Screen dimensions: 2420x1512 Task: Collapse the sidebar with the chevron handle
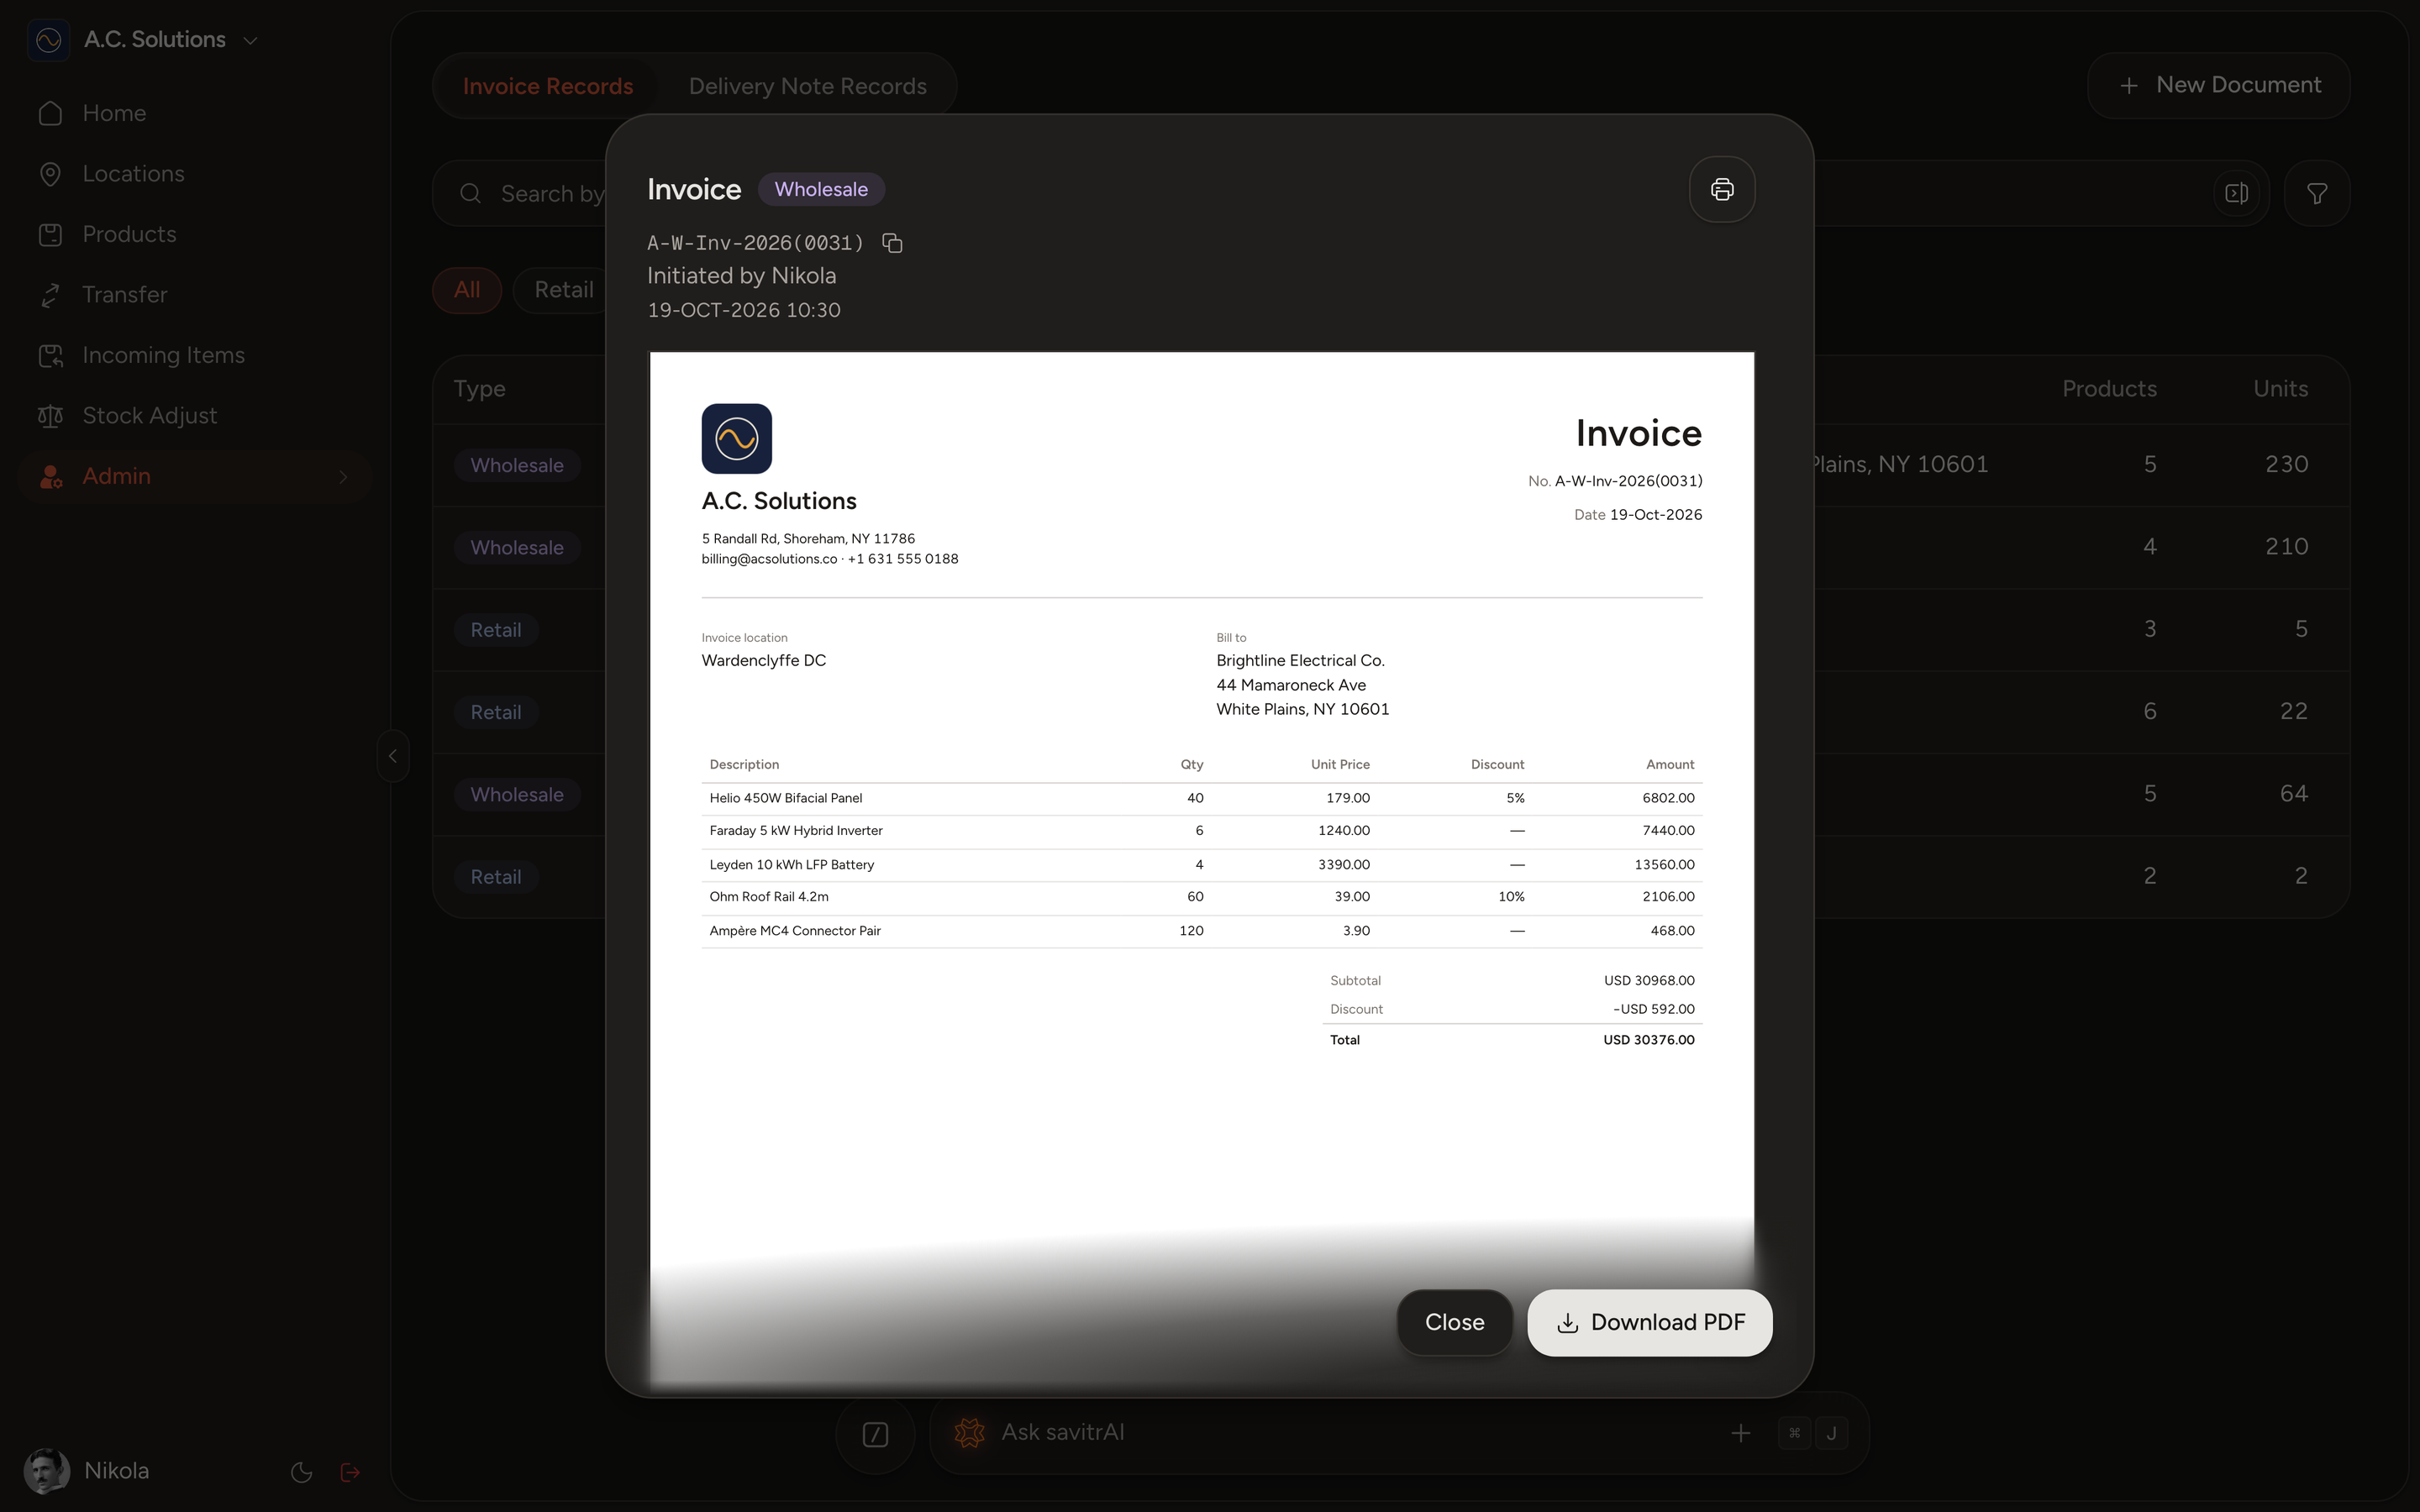tap(393, 756)
